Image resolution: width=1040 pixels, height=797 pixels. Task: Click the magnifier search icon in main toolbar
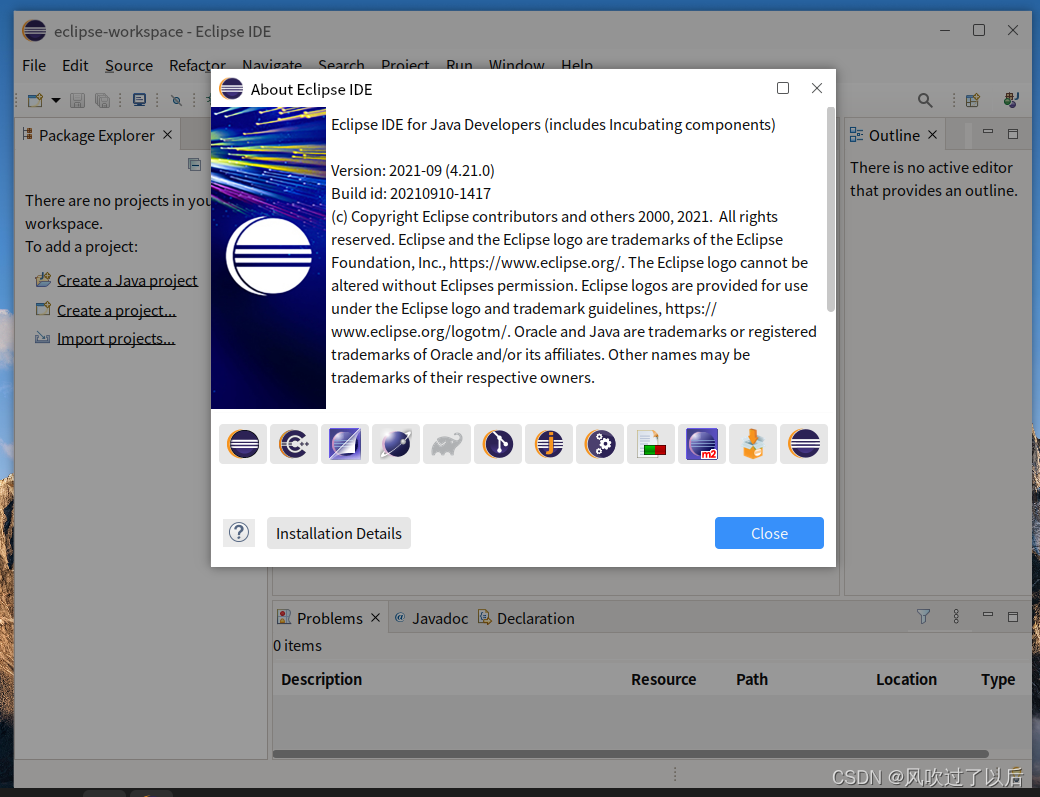click(925, 100)
